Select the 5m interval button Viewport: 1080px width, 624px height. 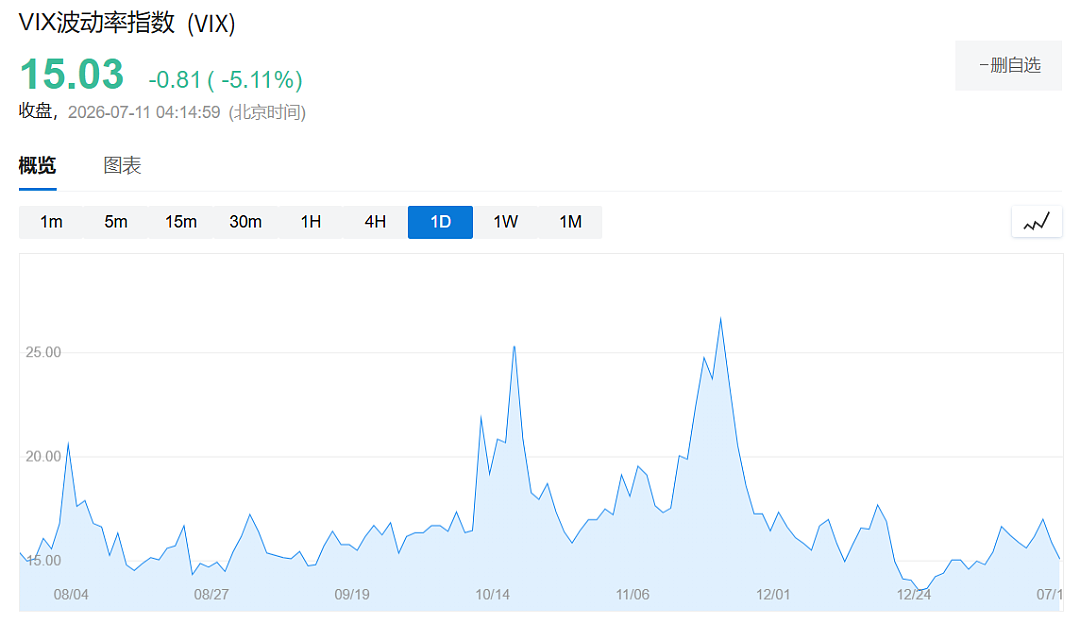(x=116, y=222)
